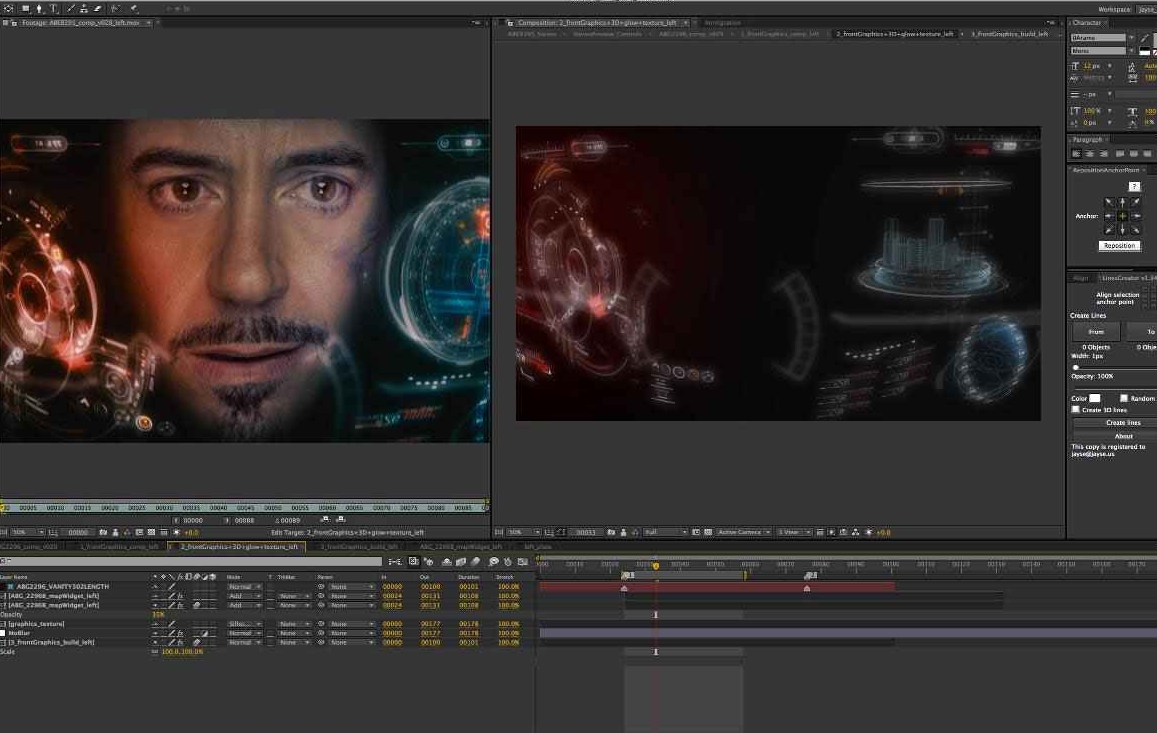The width and height of the screenshot is (1157, 733).
Task: Open blending mode dropdown for graphics_texture layer
Action: (244, 624)
